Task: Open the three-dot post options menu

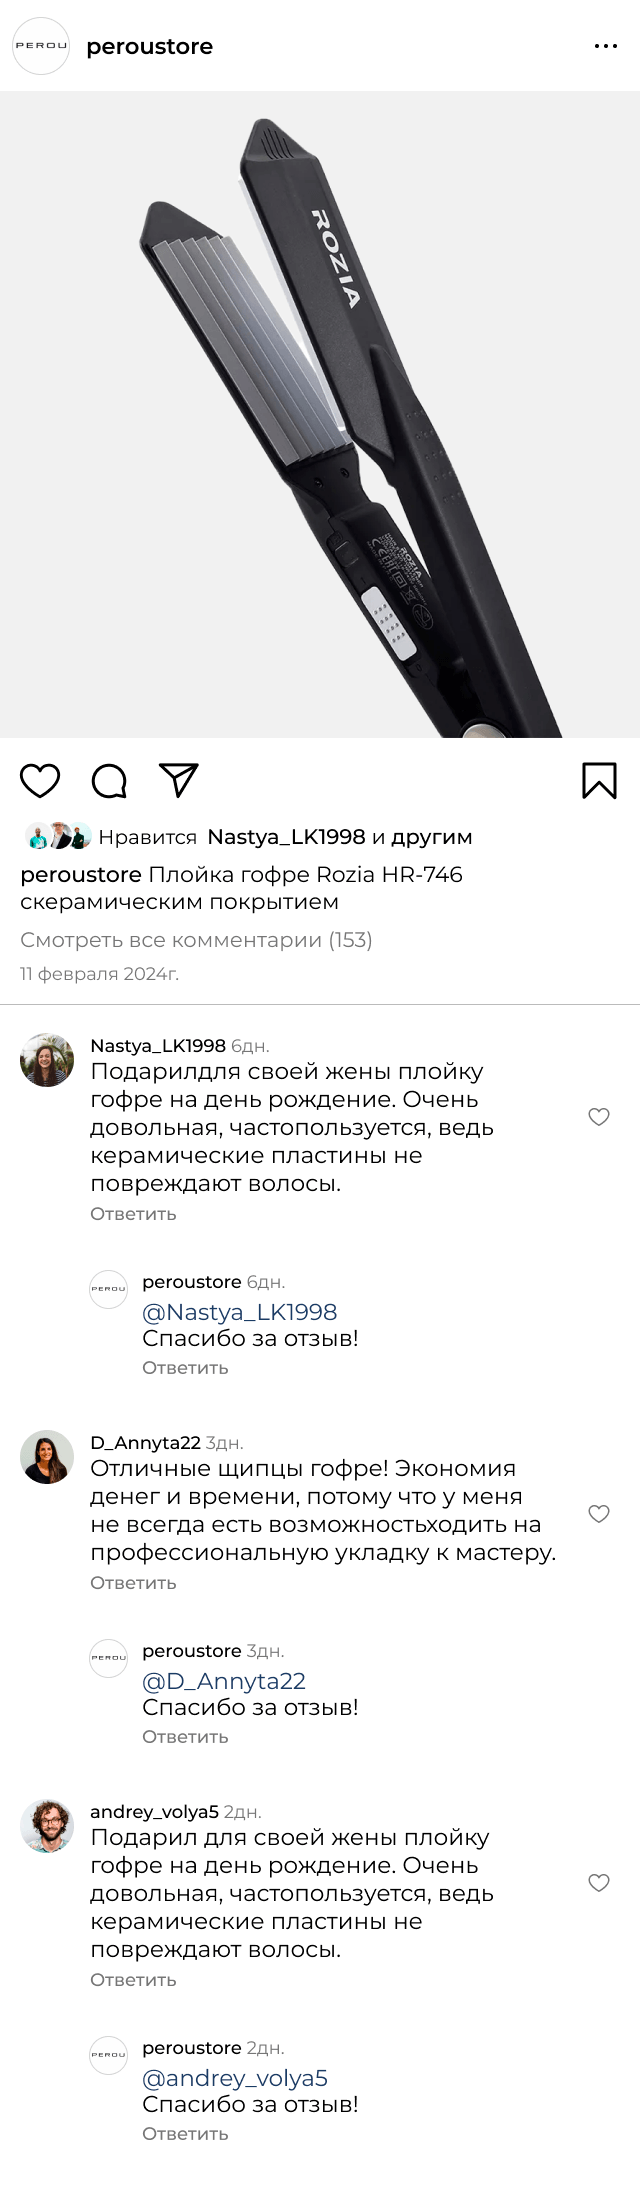Action: (605, 47)
